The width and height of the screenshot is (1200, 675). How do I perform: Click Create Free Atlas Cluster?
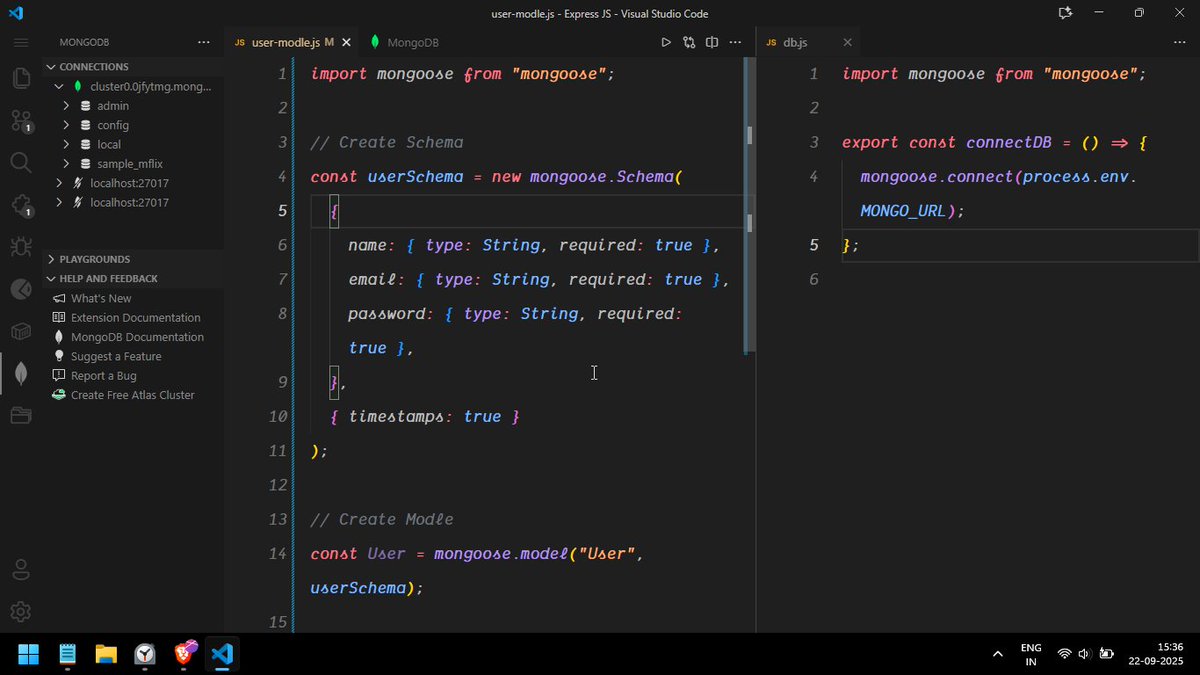pyautogui.click(x=133, y=395)
